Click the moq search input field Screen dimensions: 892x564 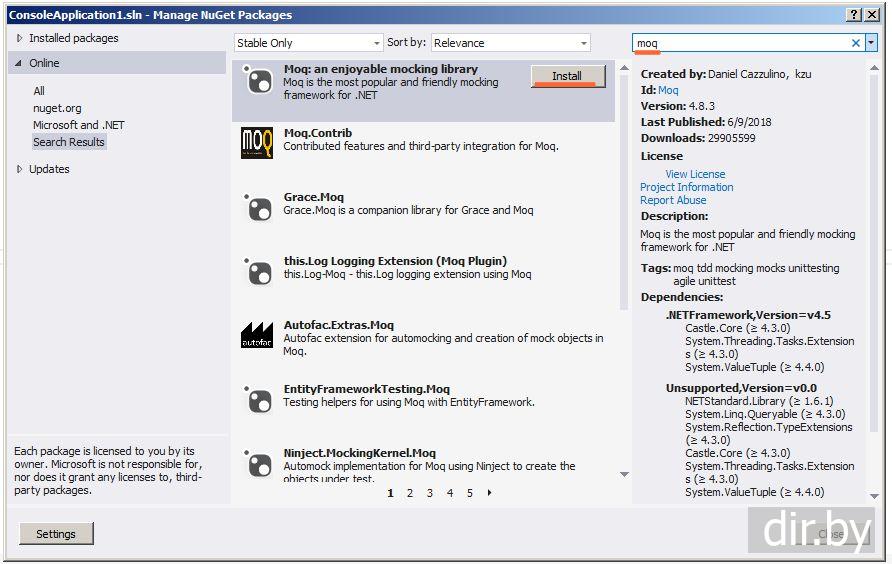click(740, 43)
